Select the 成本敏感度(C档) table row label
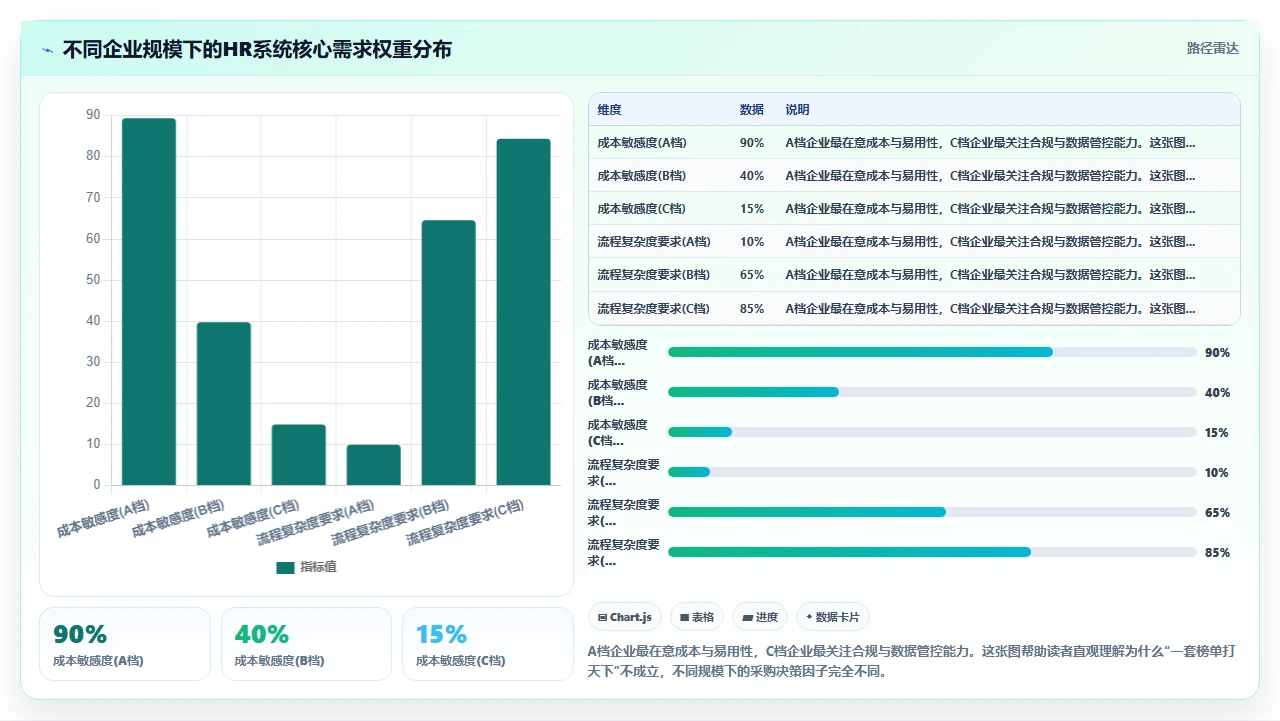The height and width of the screenshot is (721, 1280). tap(642, 209)
